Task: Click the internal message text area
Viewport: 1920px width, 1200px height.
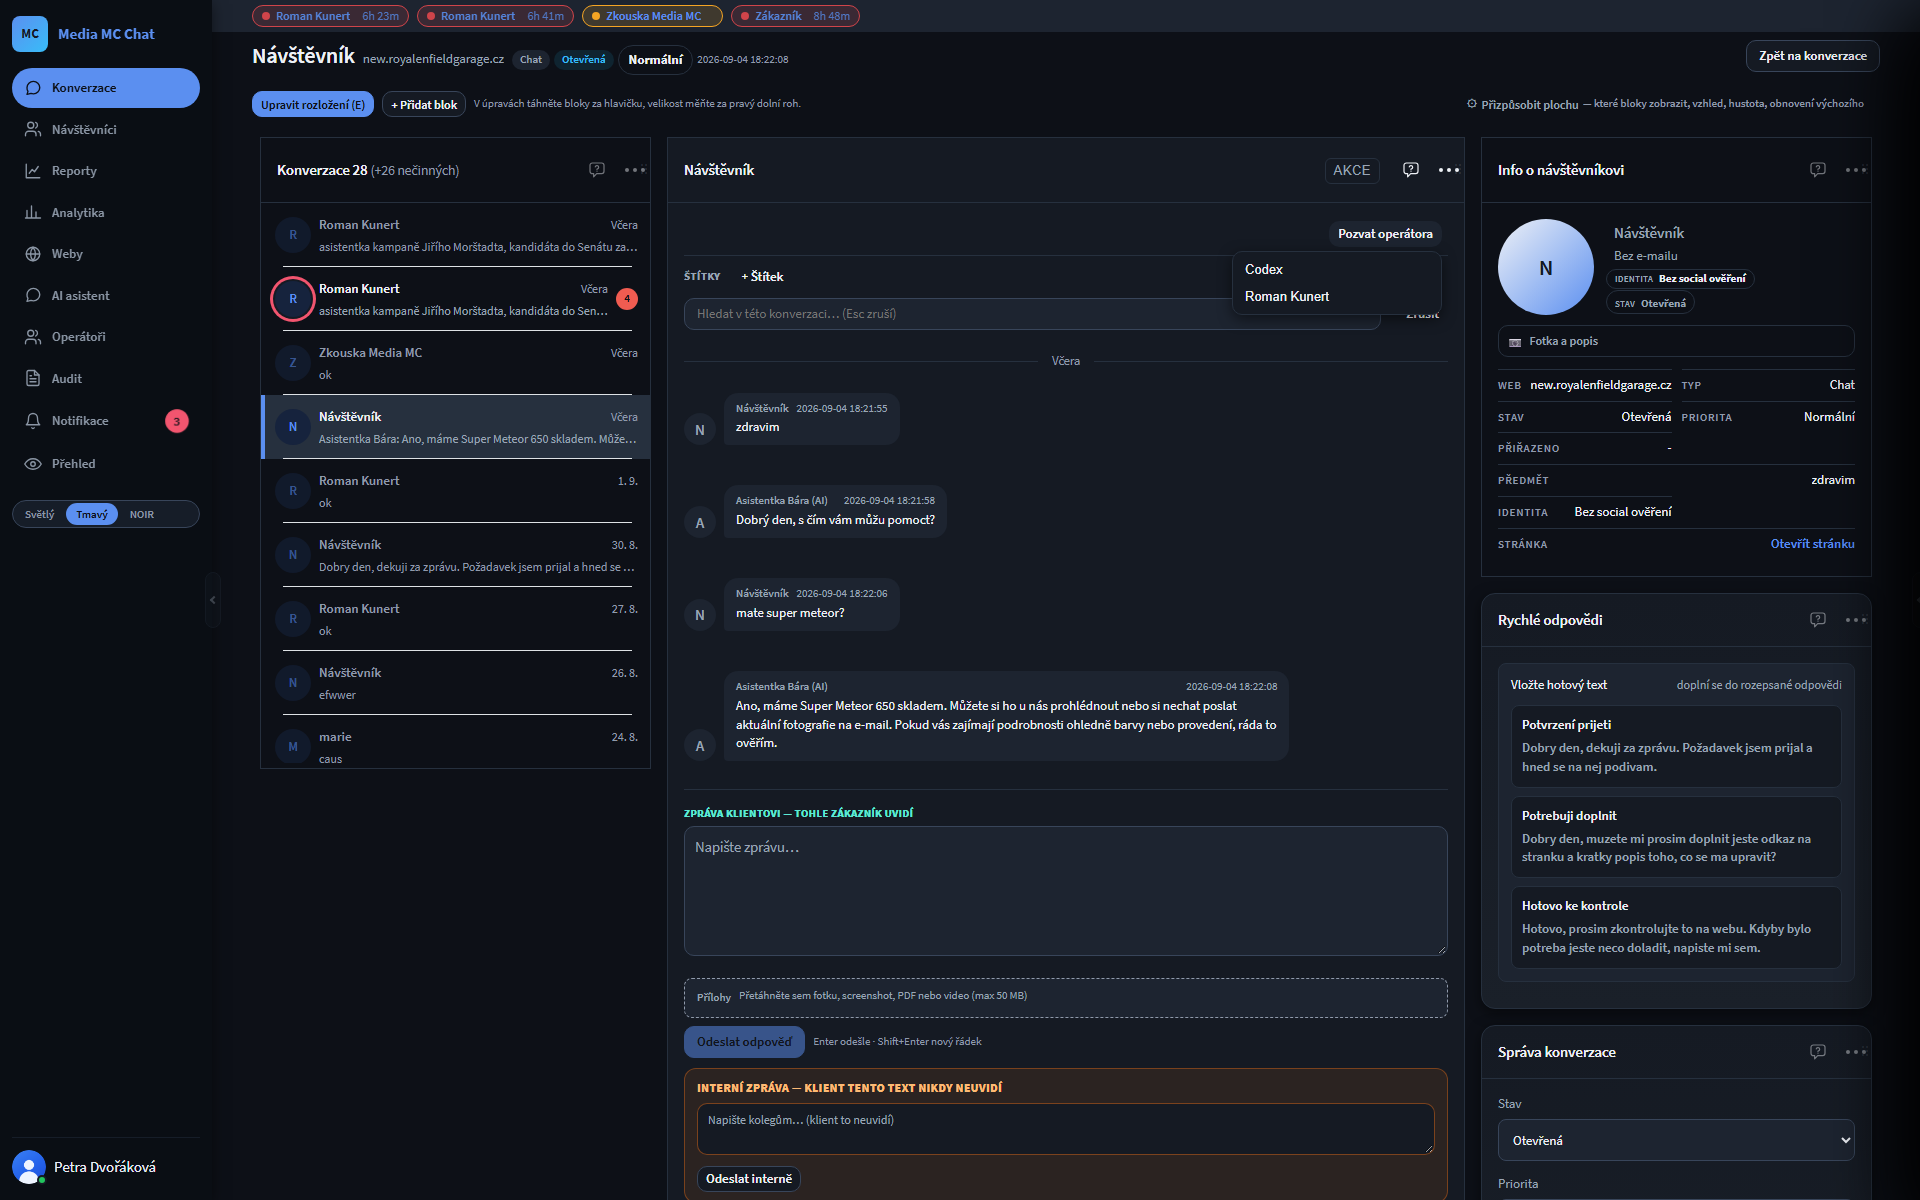Action: [x=1065, y=1129]
